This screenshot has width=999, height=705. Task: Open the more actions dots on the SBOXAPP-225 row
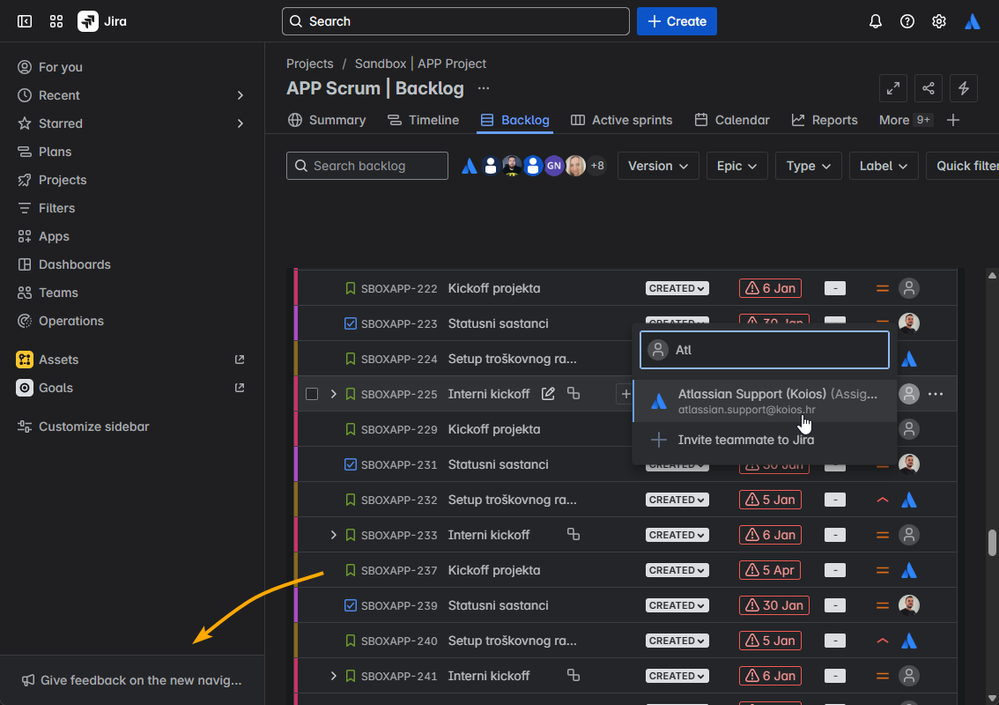(935, 394)
